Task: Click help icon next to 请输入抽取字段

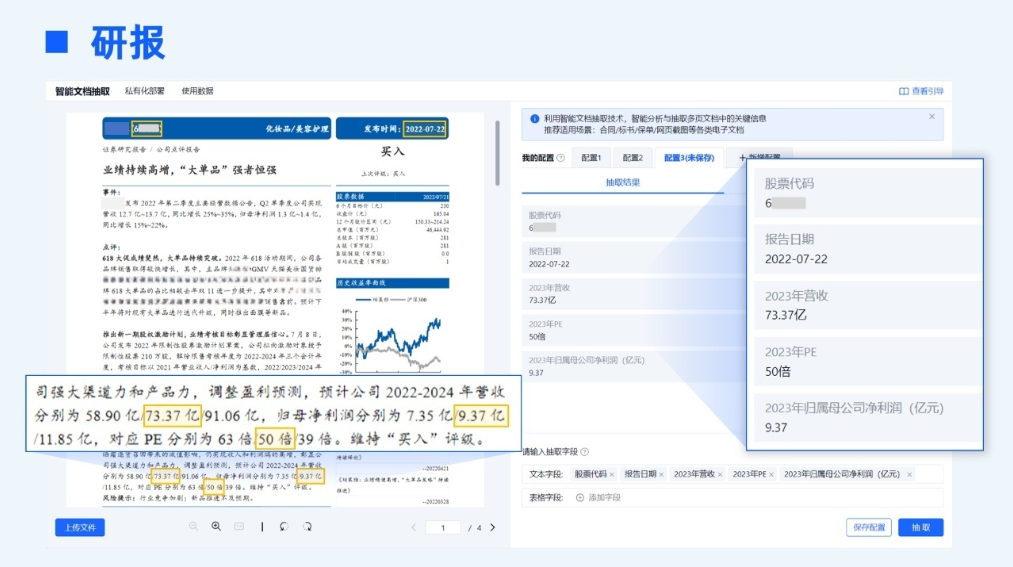Action: point(584,453)
